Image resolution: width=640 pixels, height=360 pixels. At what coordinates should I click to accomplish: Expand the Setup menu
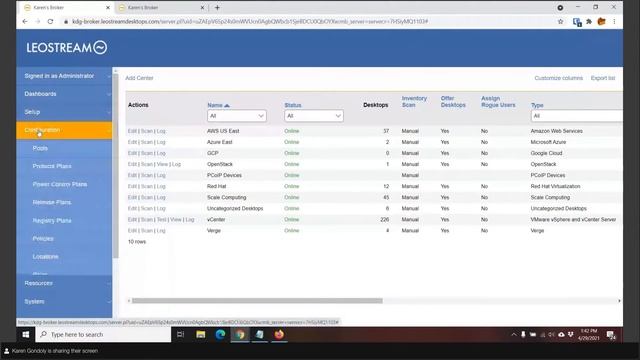[64, 112]
